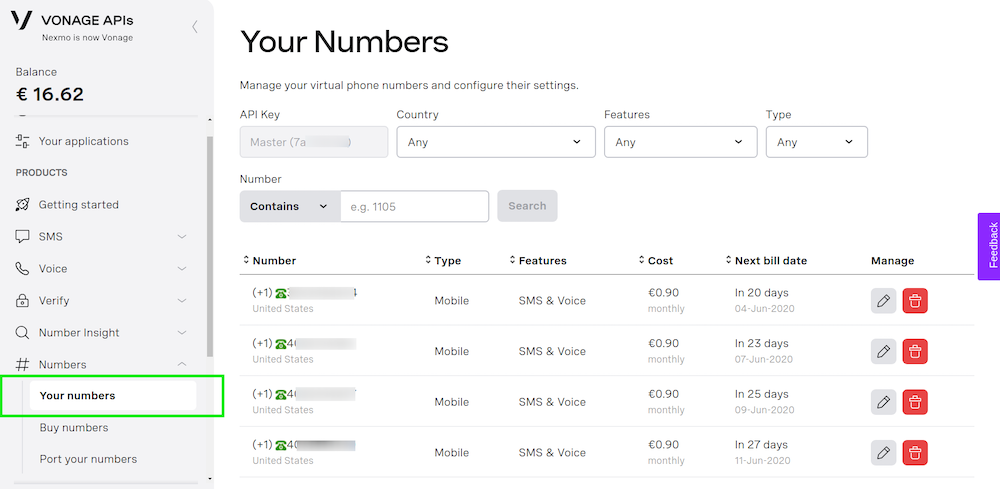The height and width of the screenshot is (489, 1000).
Task: Click the sidebar vertical scrollbar
Action: pos(210,246)
